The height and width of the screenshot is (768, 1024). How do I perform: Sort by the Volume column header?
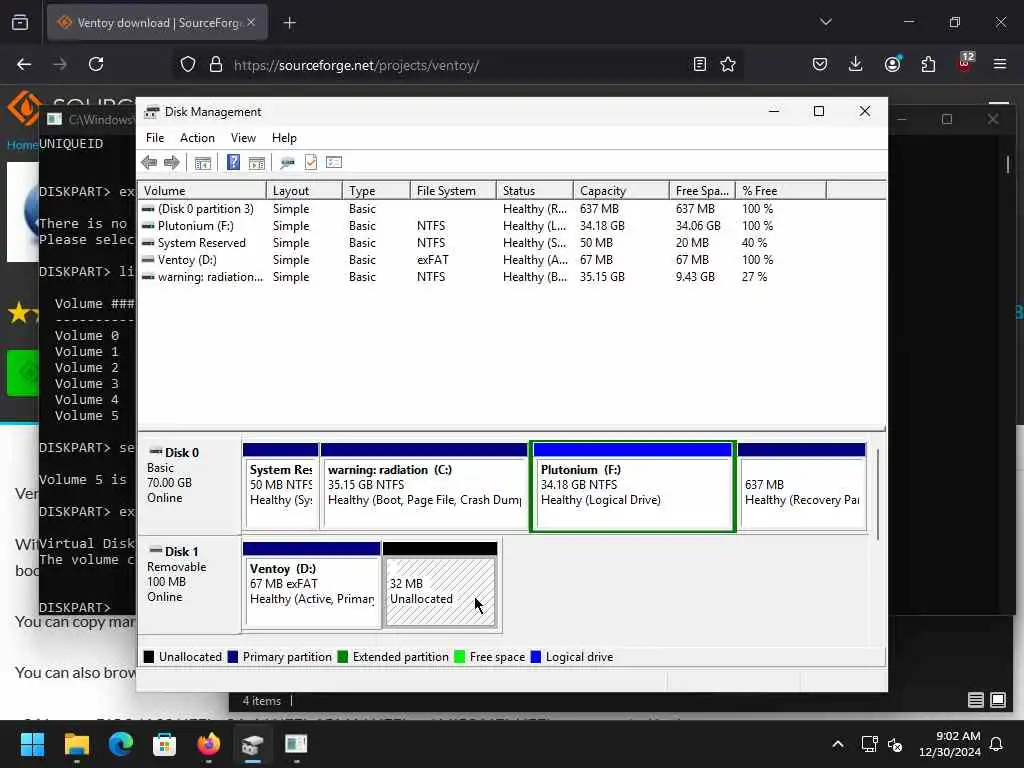pyautogui.click(x=202, y=191)
